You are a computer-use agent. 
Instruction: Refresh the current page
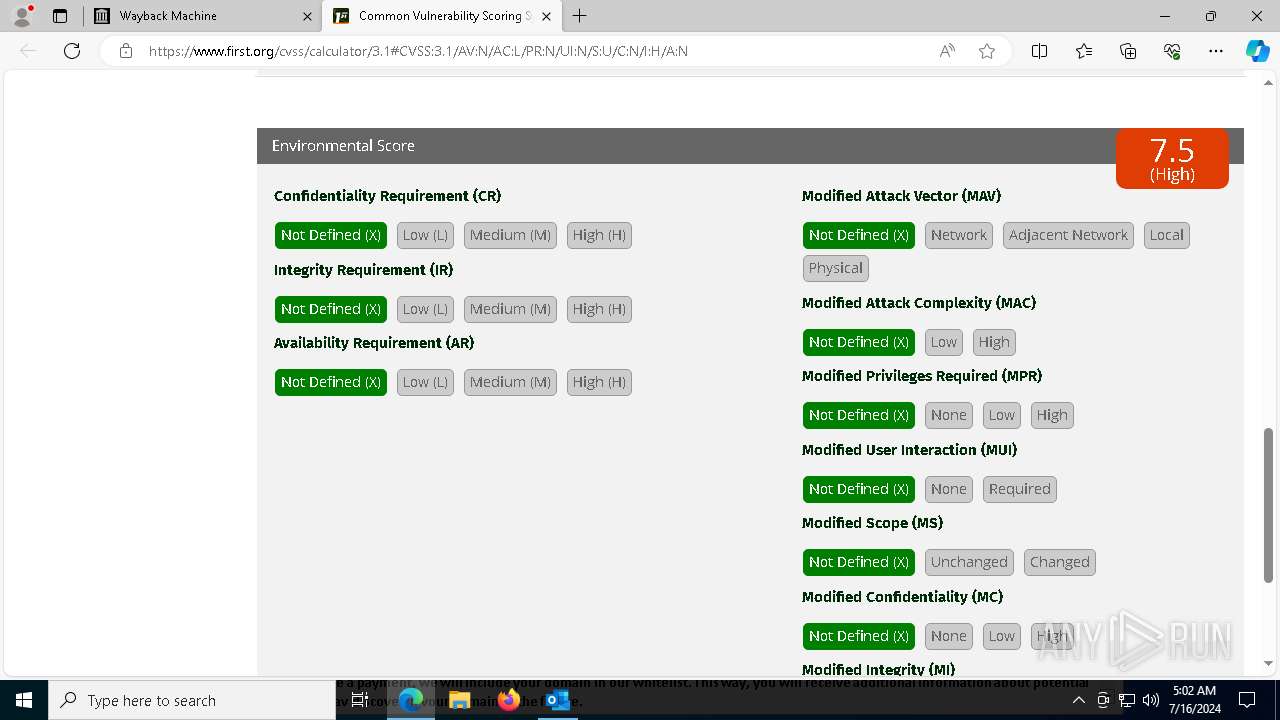coord(72,51)
